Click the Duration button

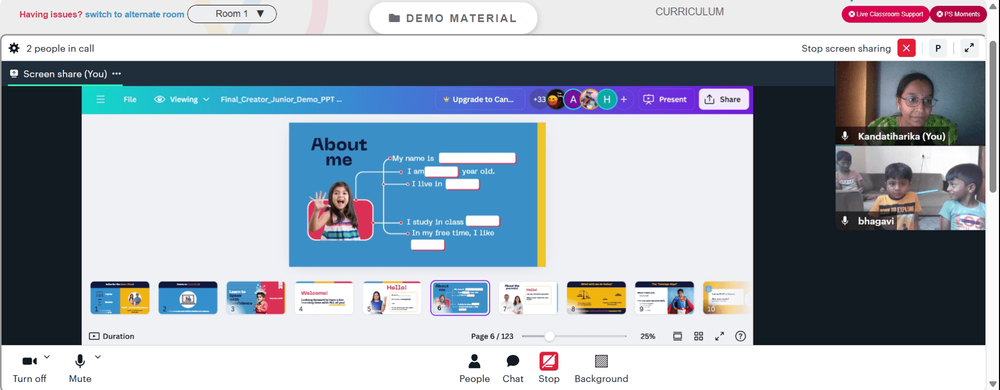coord(112,336)
